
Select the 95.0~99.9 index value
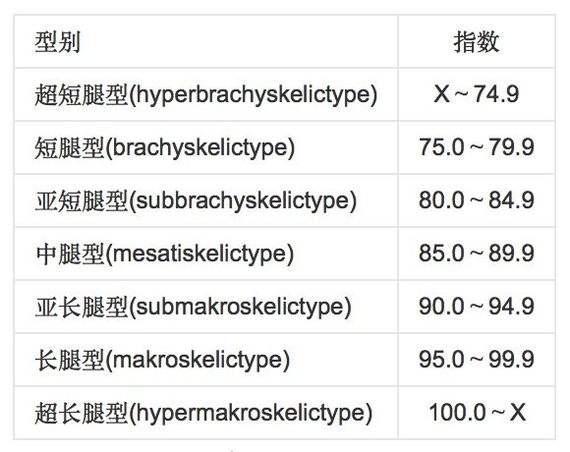476,359
